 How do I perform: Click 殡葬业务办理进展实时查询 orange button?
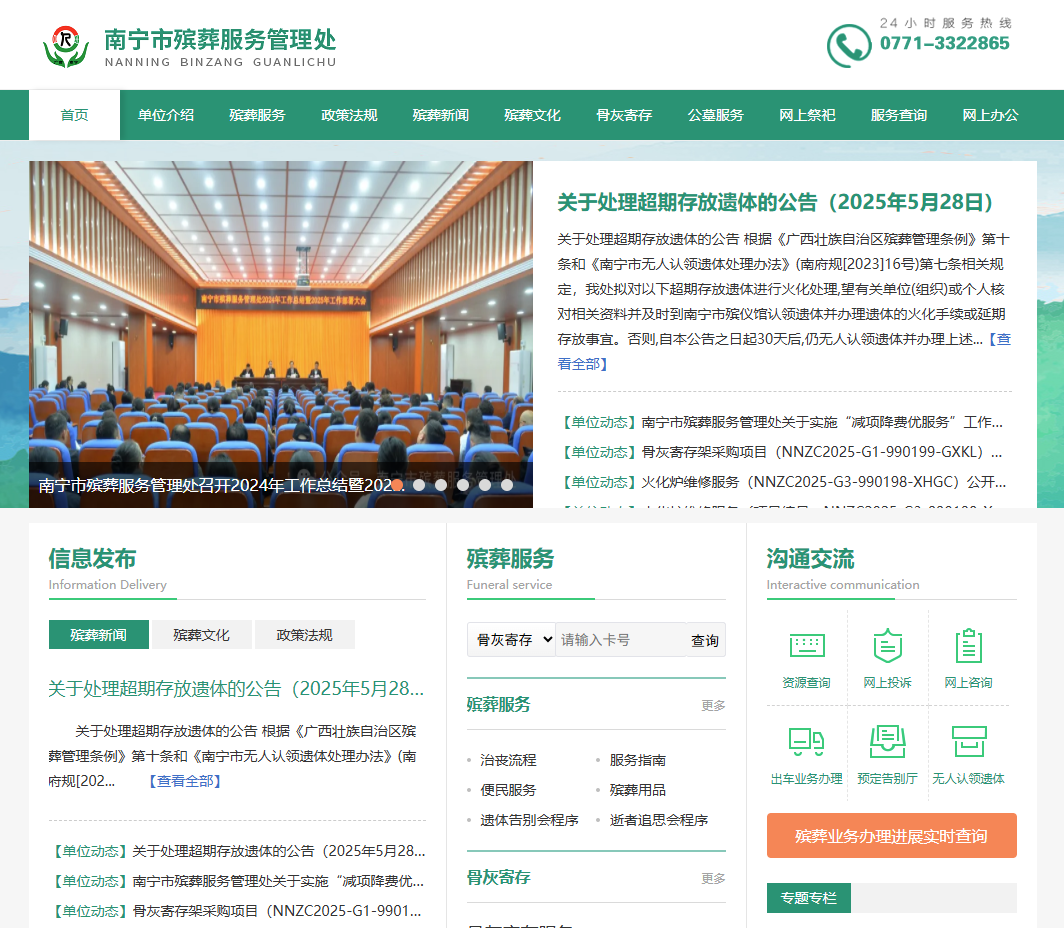point(892,836)
